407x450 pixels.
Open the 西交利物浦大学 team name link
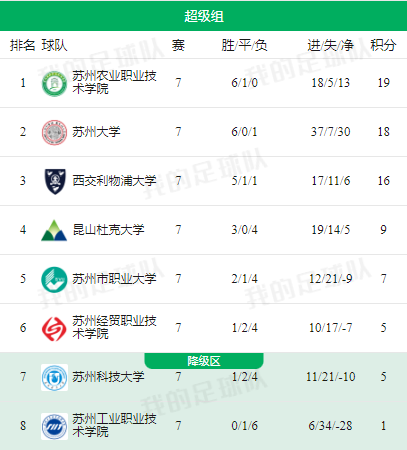(114, 181)
